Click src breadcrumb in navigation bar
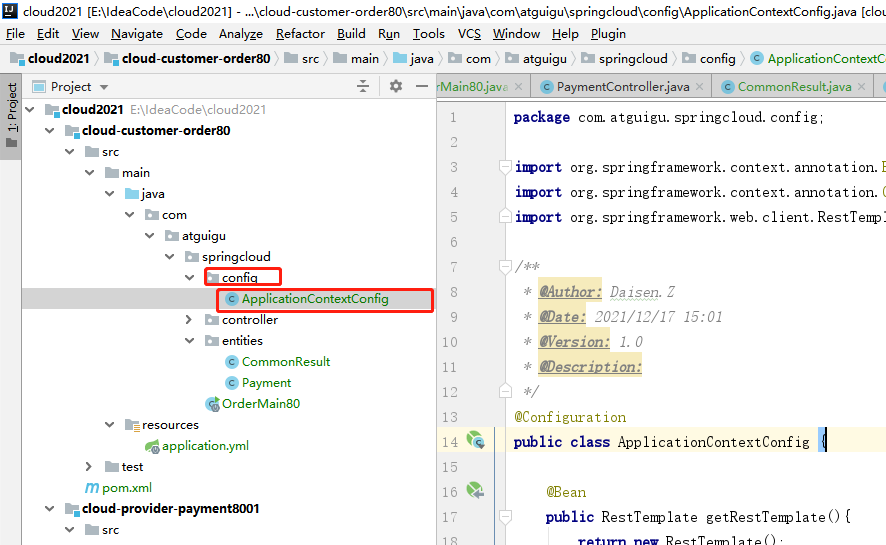 coord(302,59)
